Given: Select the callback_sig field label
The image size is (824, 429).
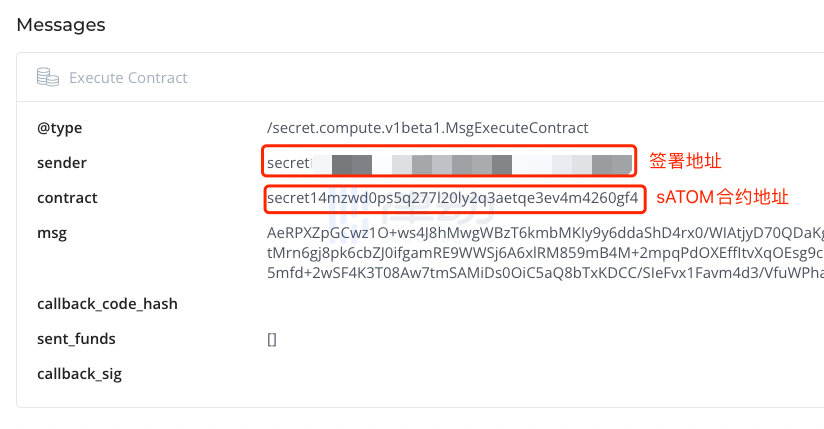Looking at the screenshot, I should [79, 374].
